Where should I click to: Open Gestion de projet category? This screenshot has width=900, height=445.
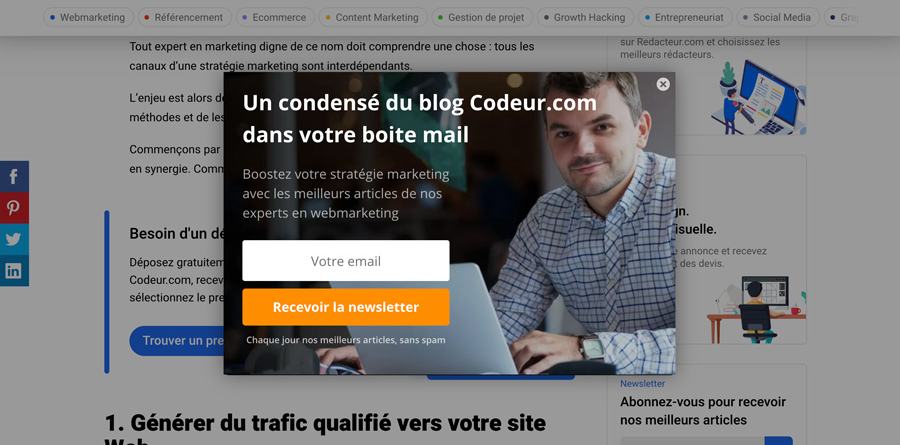(x=482, y=17)
